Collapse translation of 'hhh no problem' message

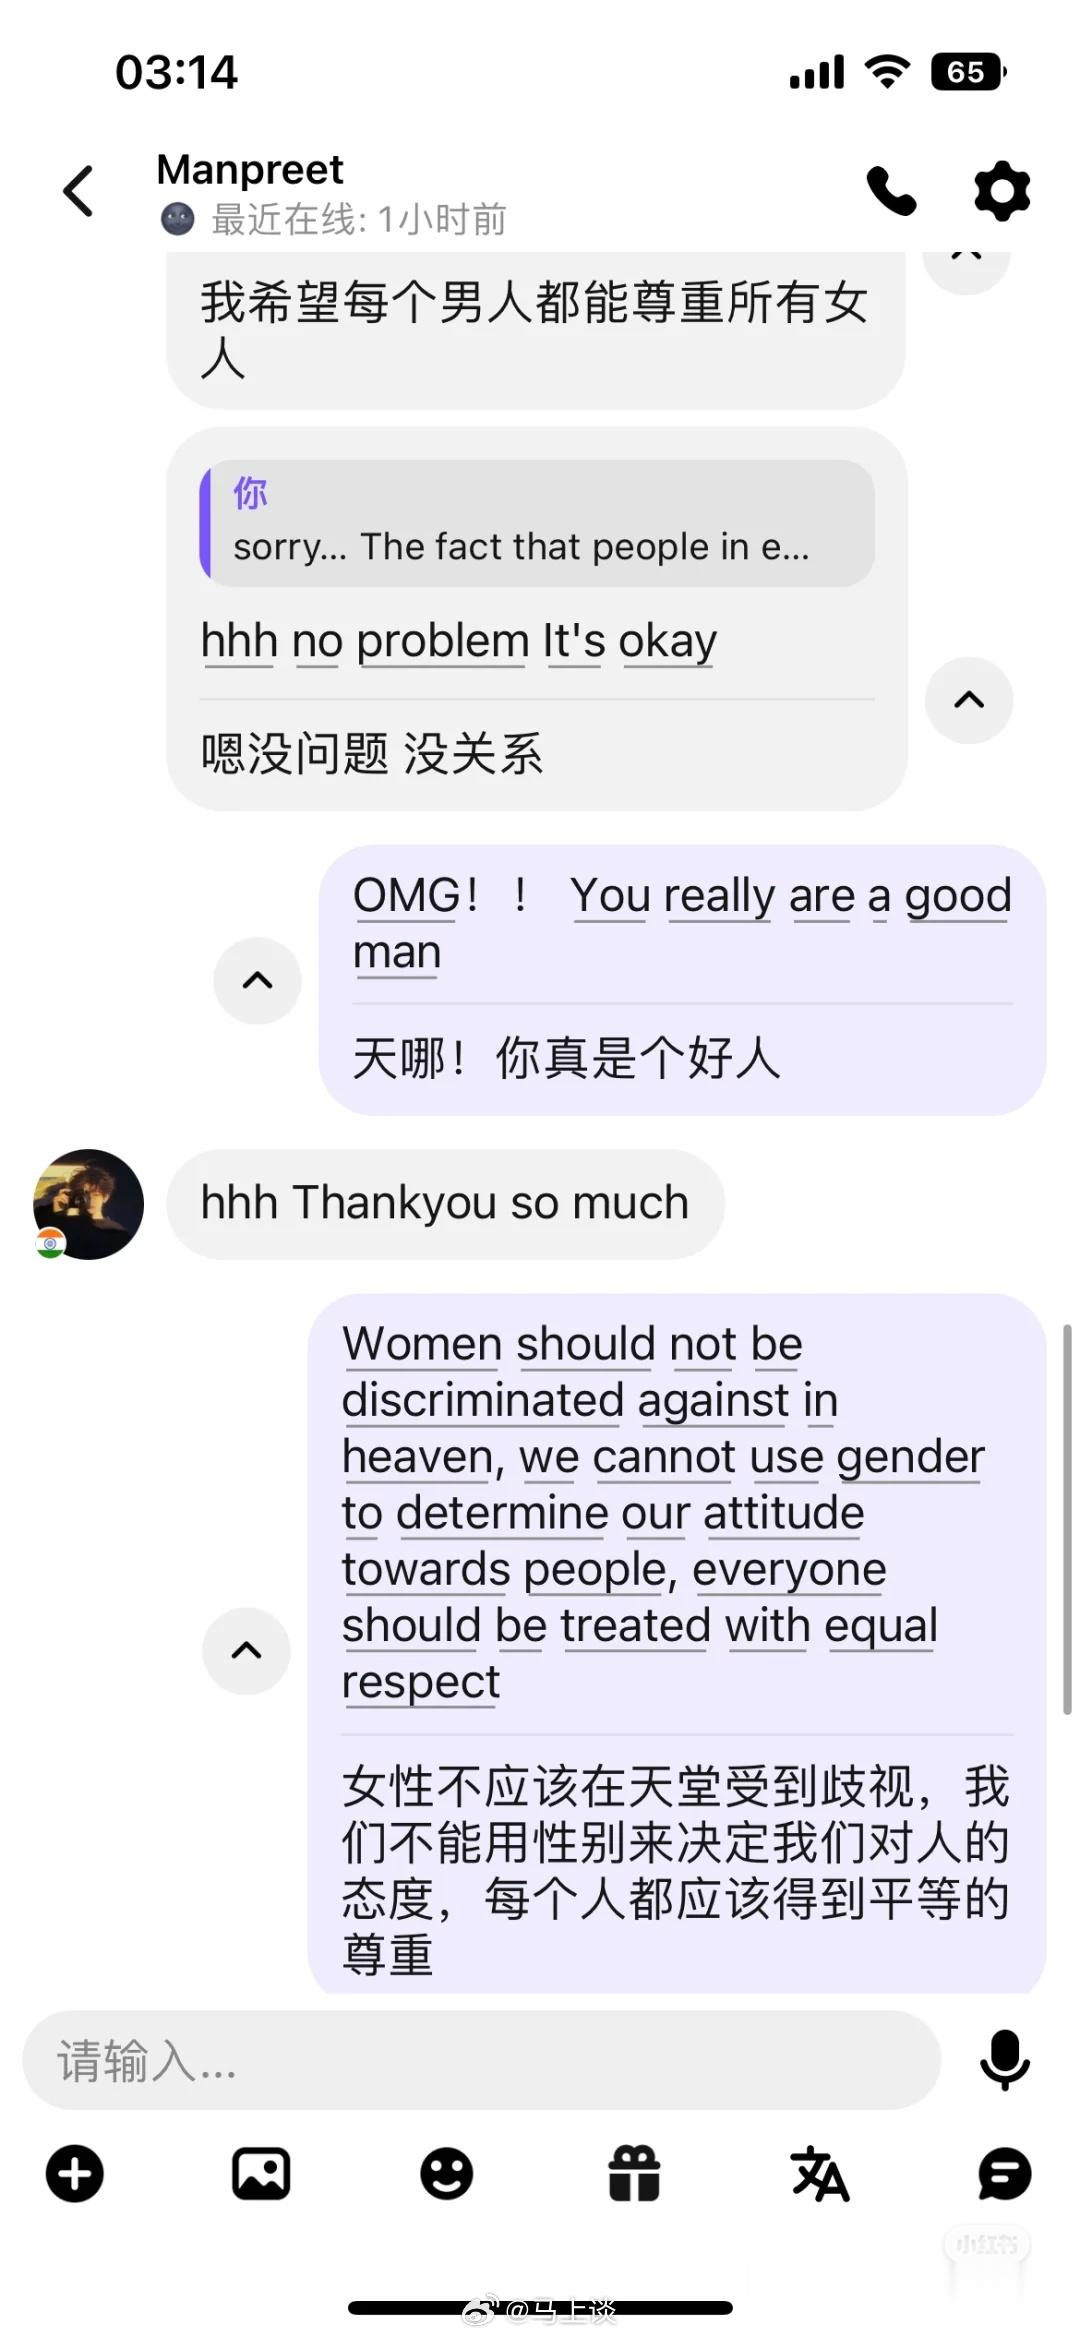(x=969, y=700)
